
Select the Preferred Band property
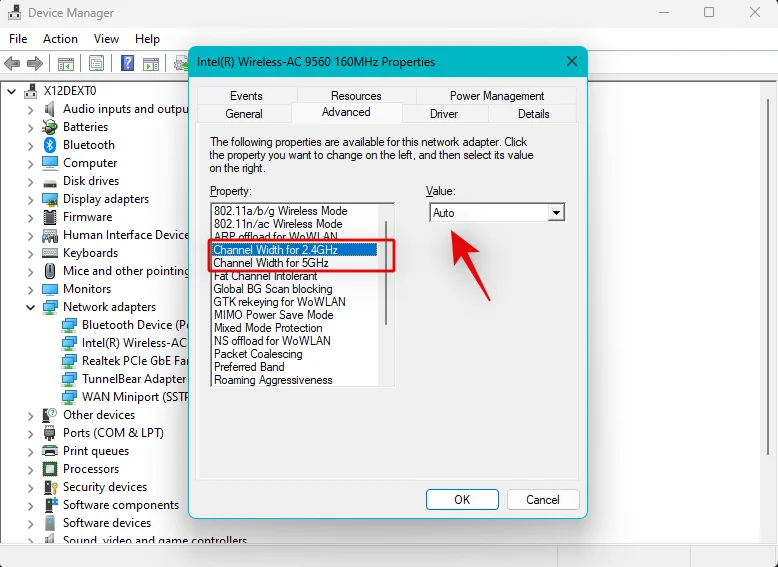(249, 367)
